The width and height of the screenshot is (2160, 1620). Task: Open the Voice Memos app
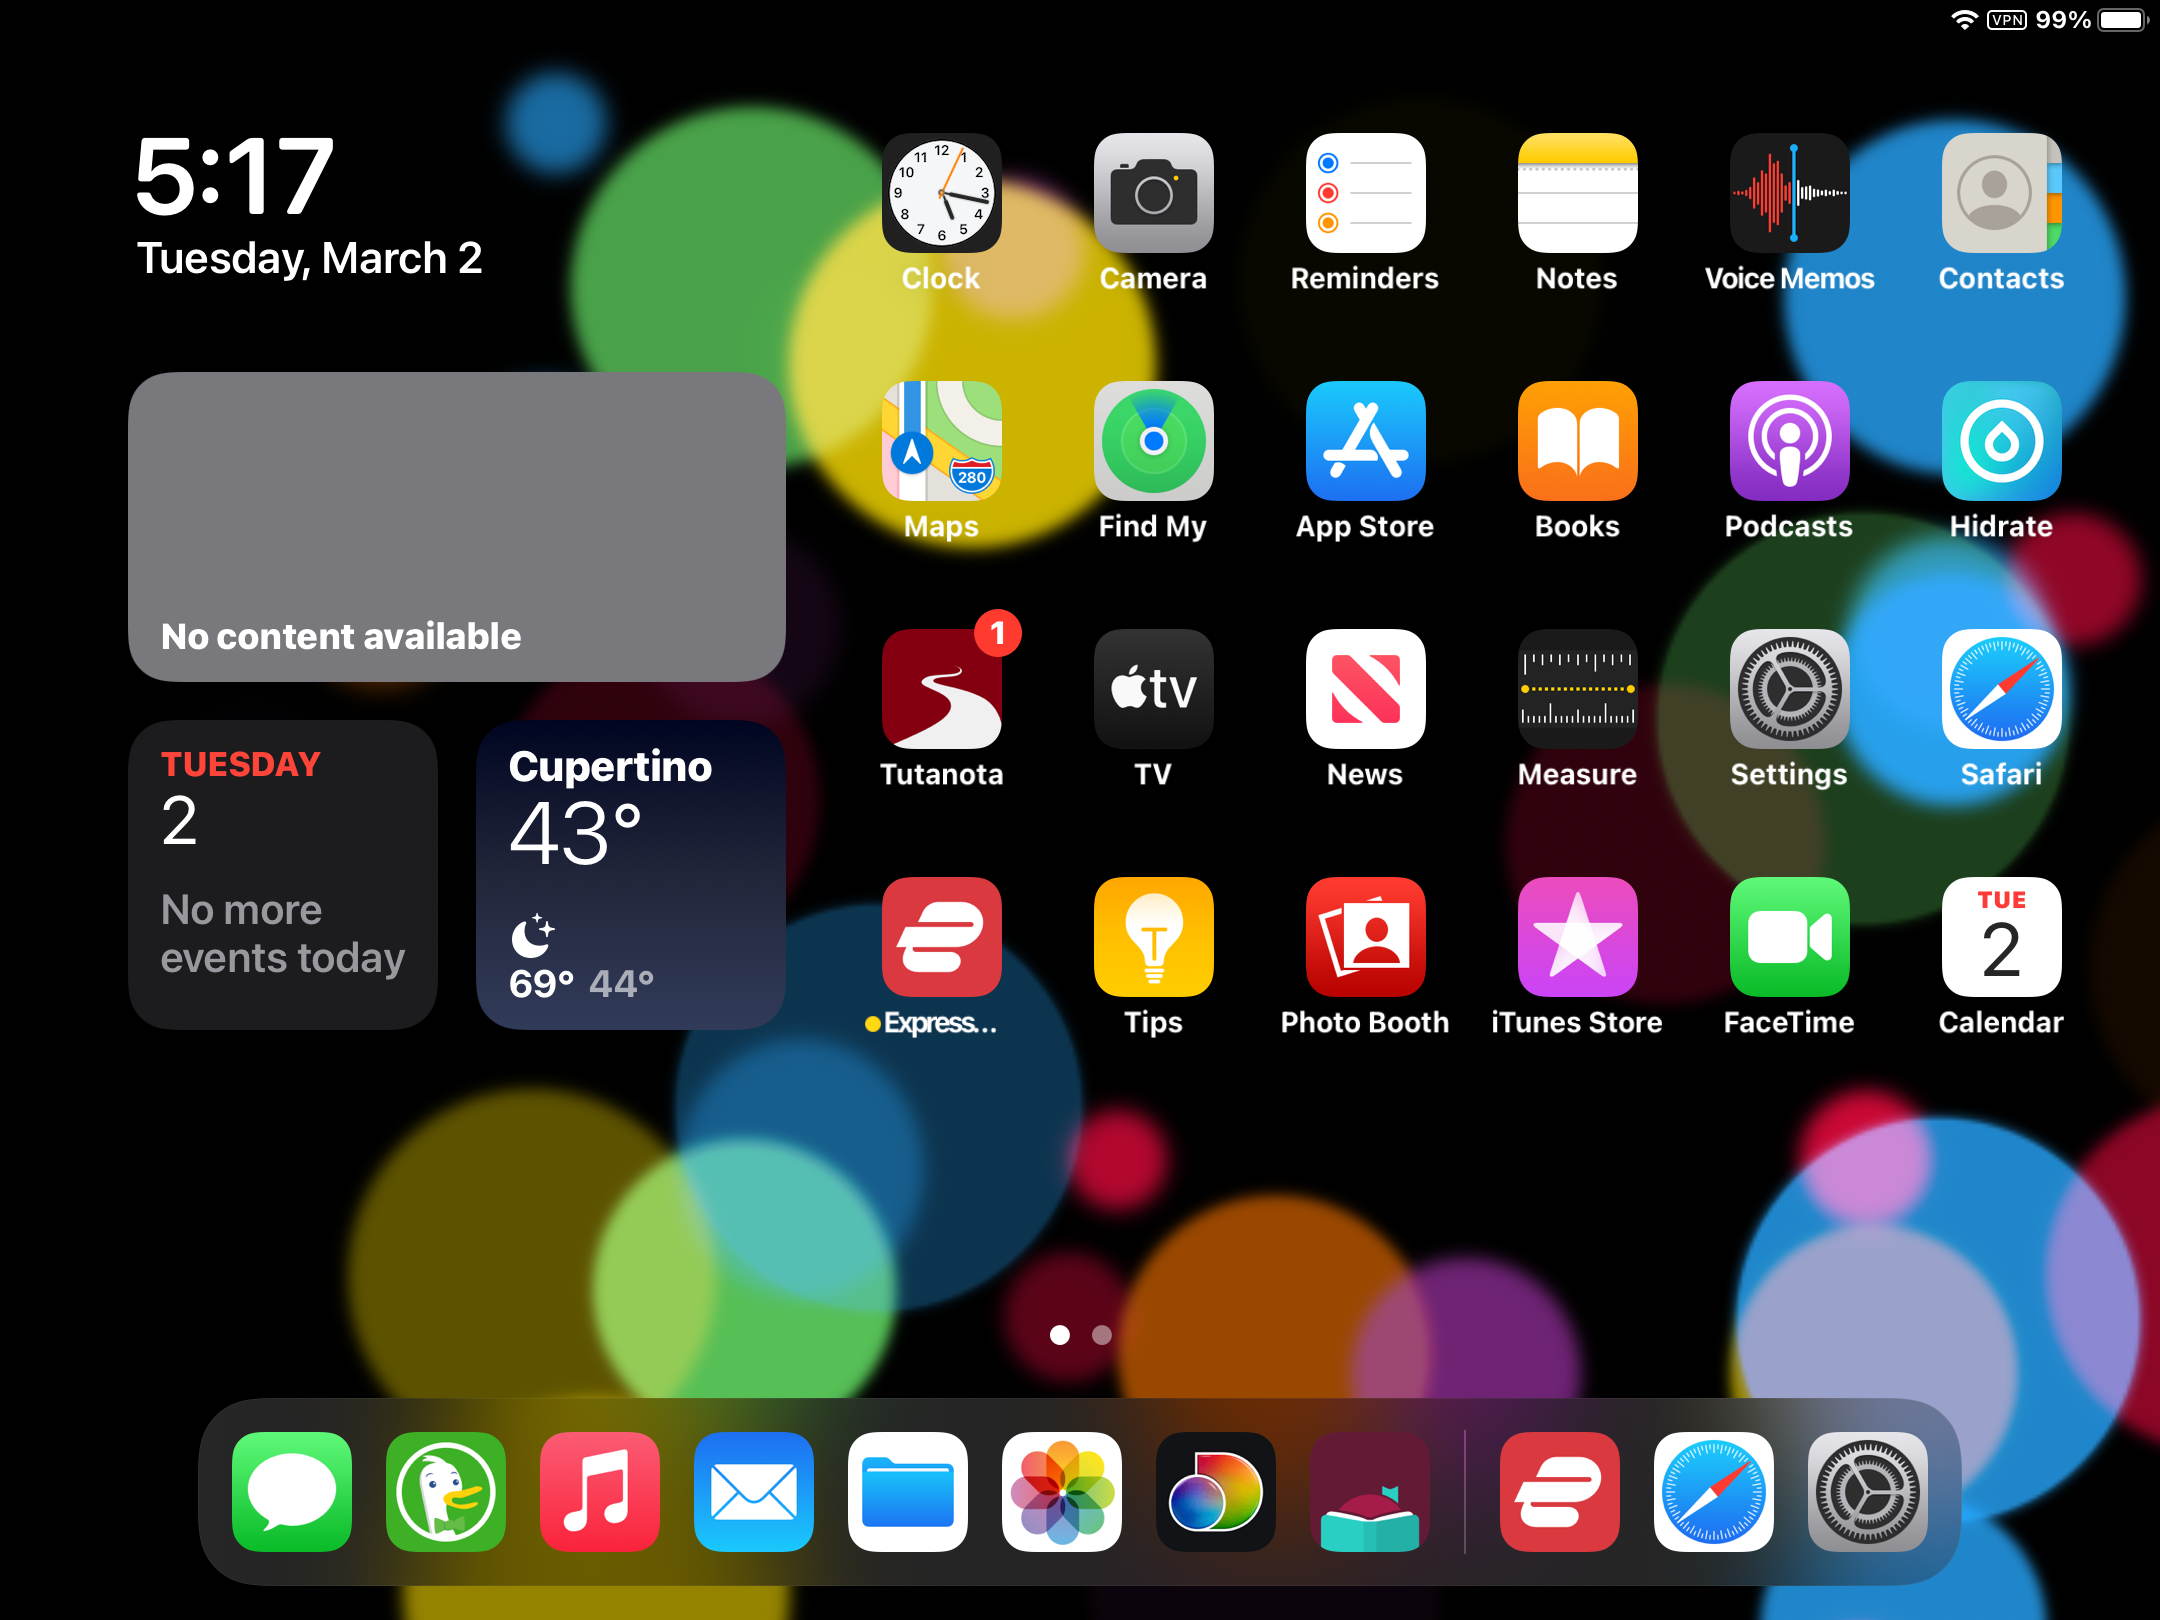[1789, 193]
